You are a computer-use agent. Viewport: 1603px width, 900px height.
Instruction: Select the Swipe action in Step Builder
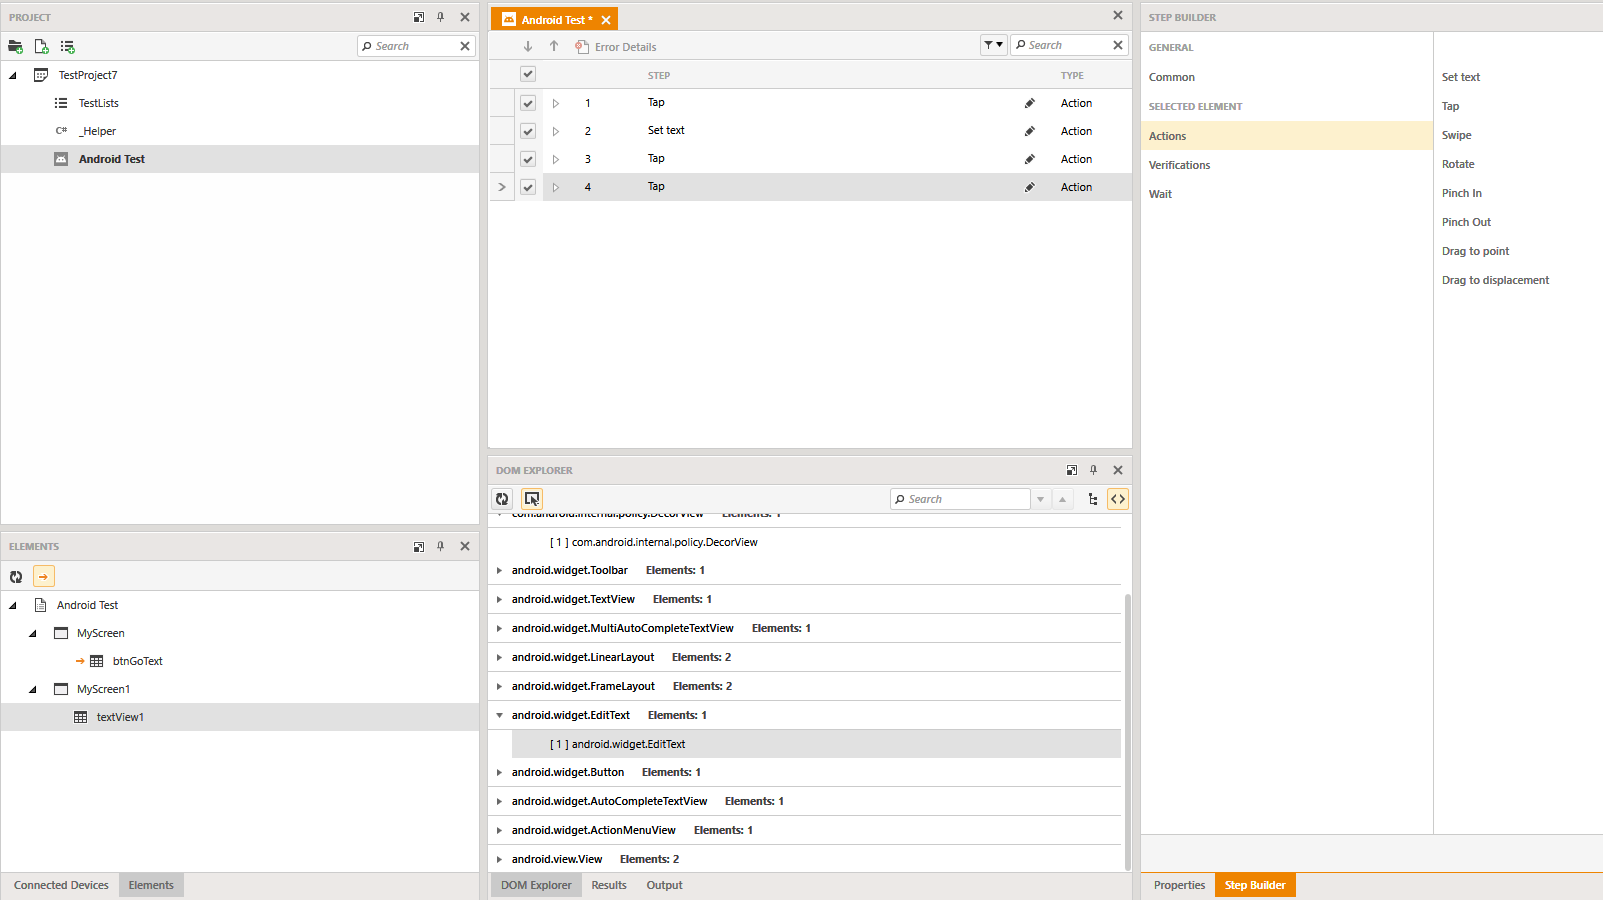(1456, 135)
